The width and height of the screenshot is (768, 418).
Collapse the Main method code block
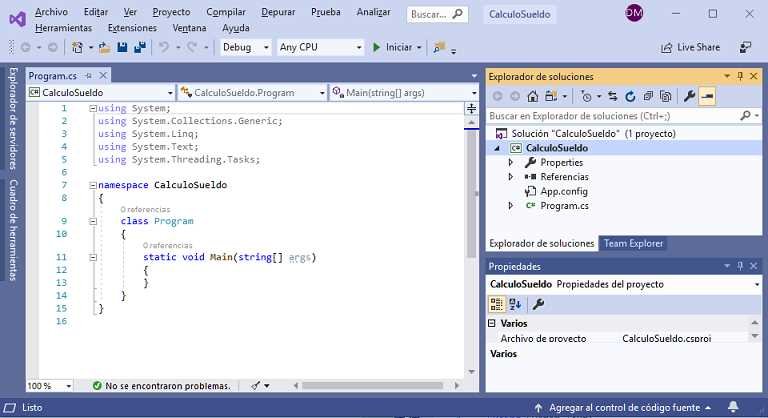[93, 257]
